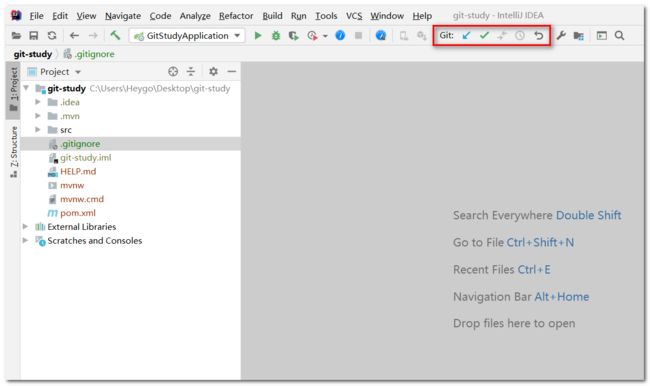Open the VCS menu
This screenshot has height=386, width=650.
[x=354, y=16]
